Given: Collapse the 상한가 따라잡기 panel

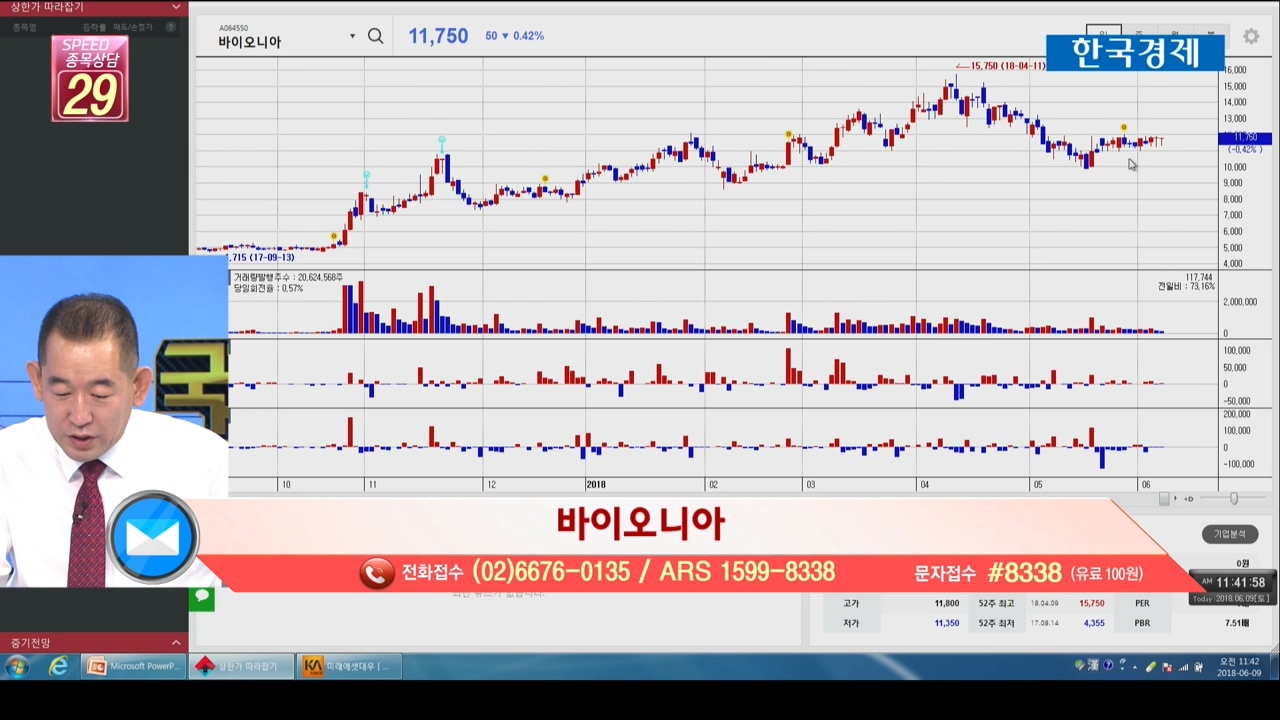Looking at the screenshot, I should 176,7.
